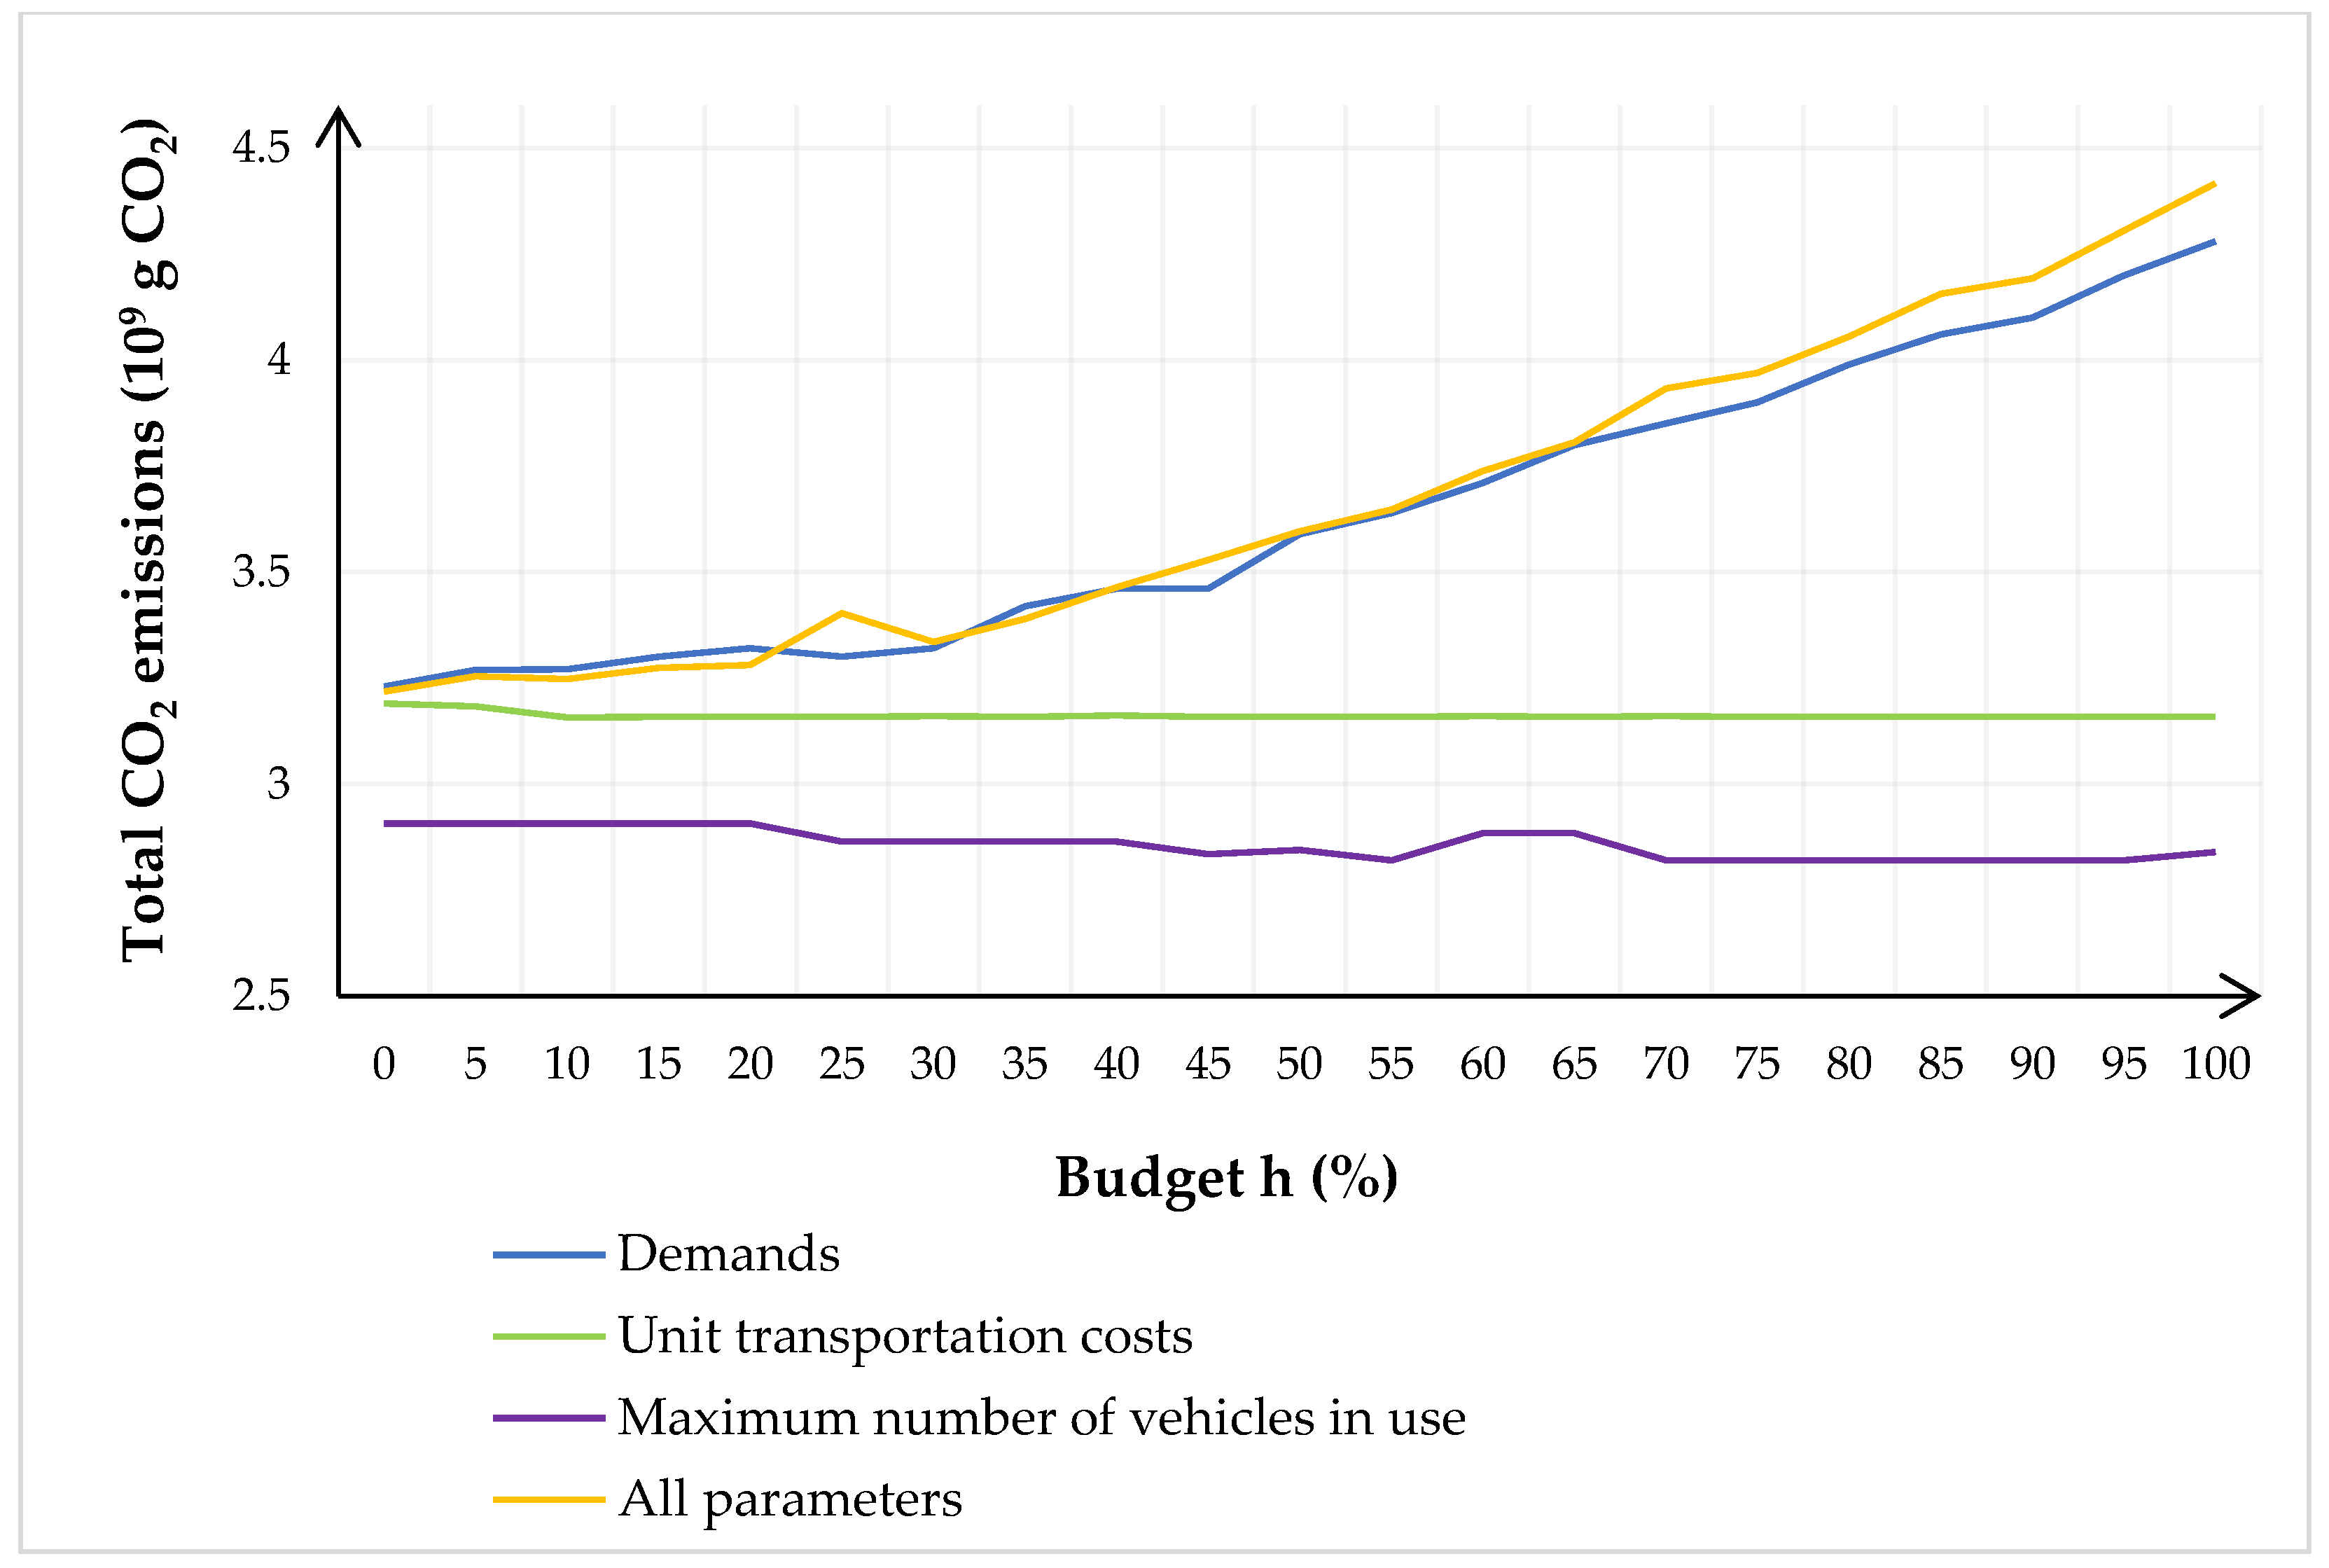Select the Unit transportation costs legend label

[905, 1336]
